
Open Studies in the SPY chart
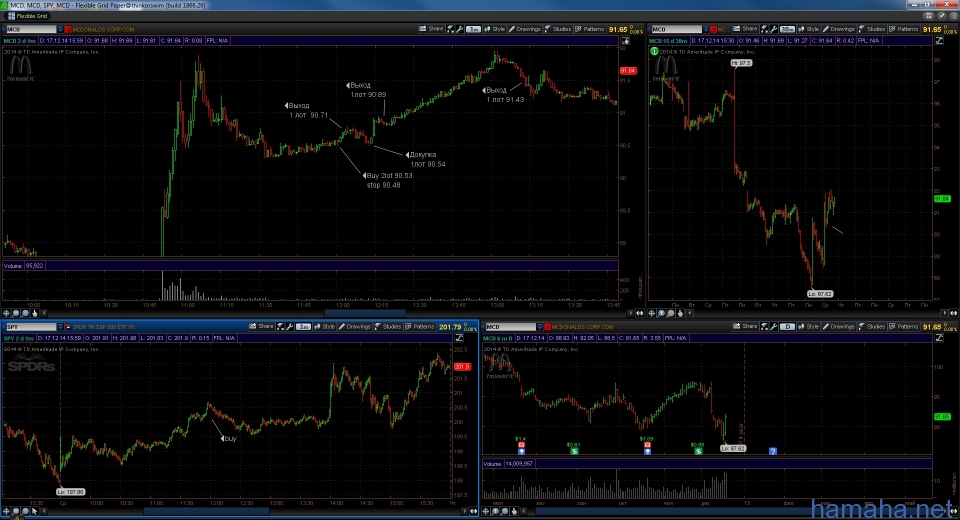click(x=388, y=326)
